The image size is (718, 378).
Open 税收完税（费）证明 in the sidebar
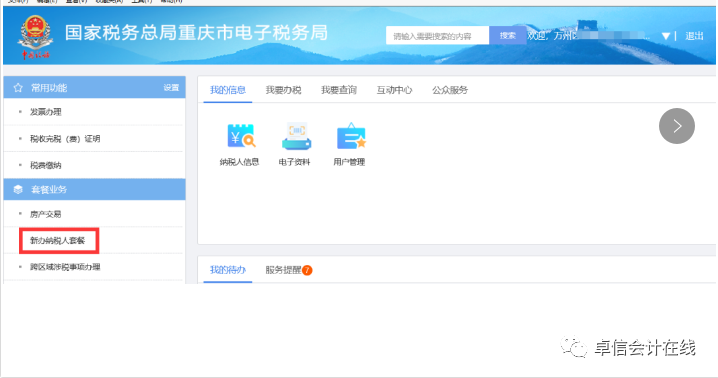pos(65,139)
